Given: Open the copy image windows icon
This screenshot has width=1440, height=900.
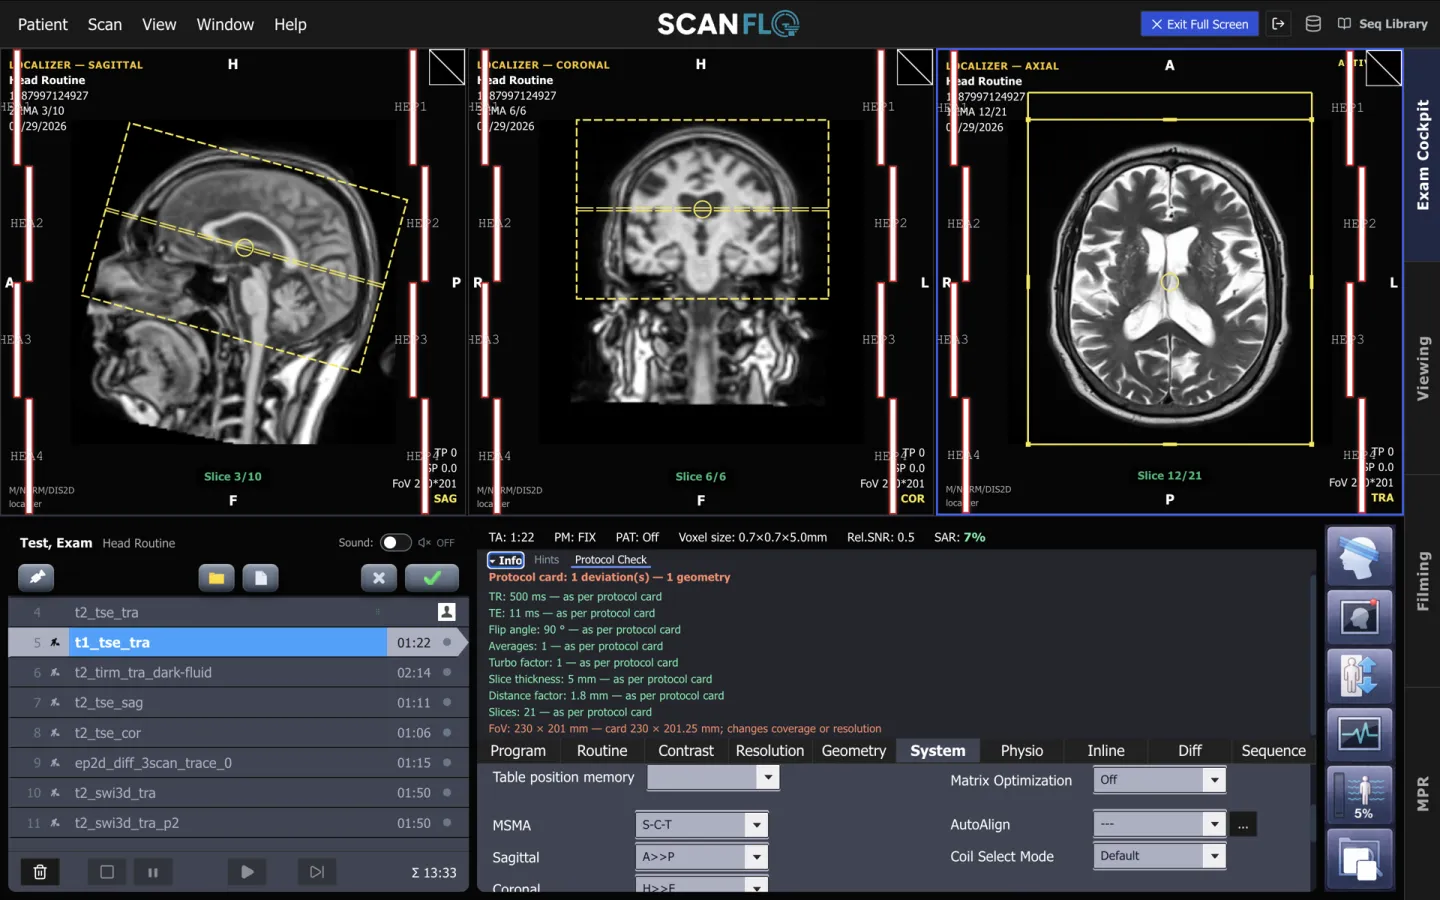Looking at the screenshot, I should 1360,860.
